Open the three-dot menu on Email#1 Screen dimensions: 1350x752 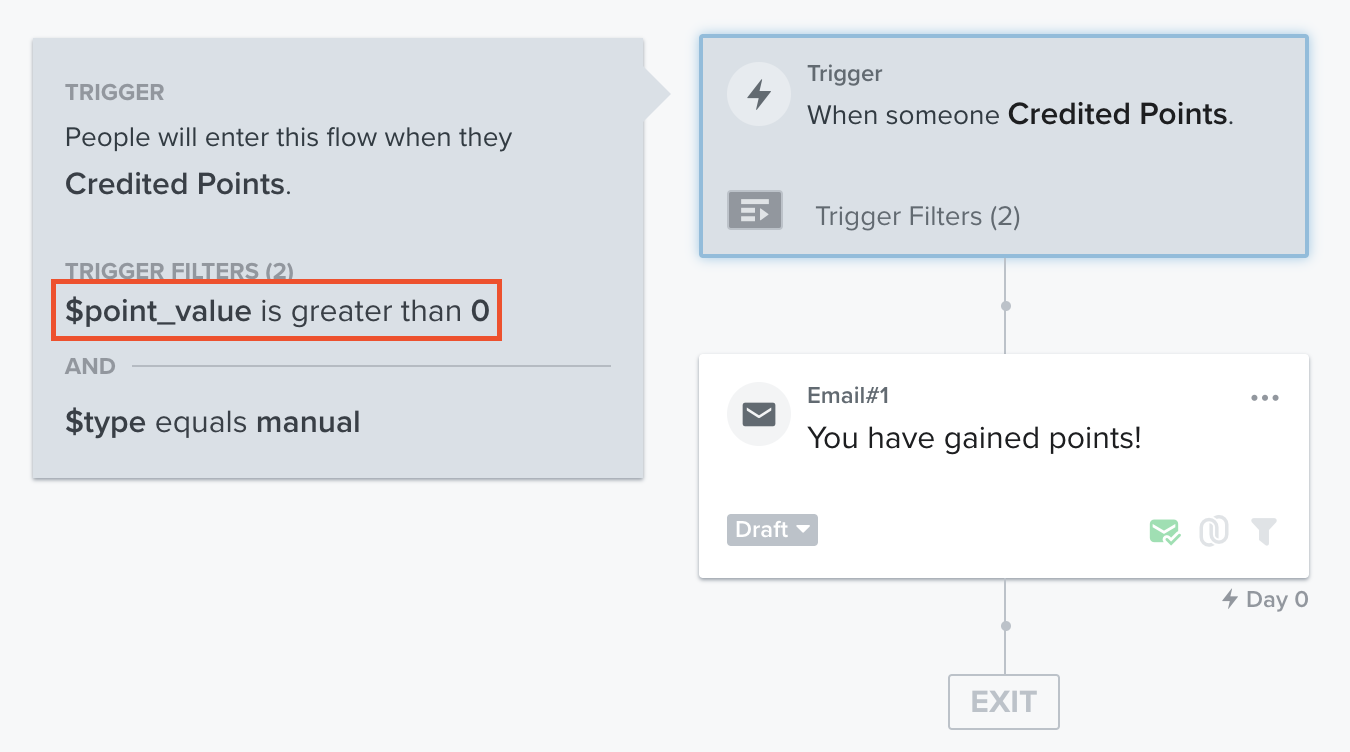[x=1265, y=398]
